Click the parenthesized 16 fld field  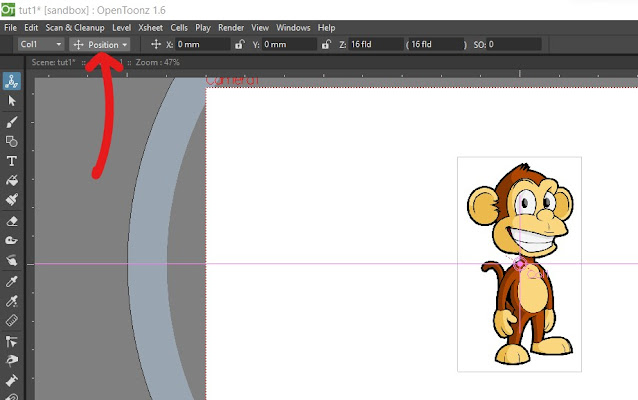(436, 44)
